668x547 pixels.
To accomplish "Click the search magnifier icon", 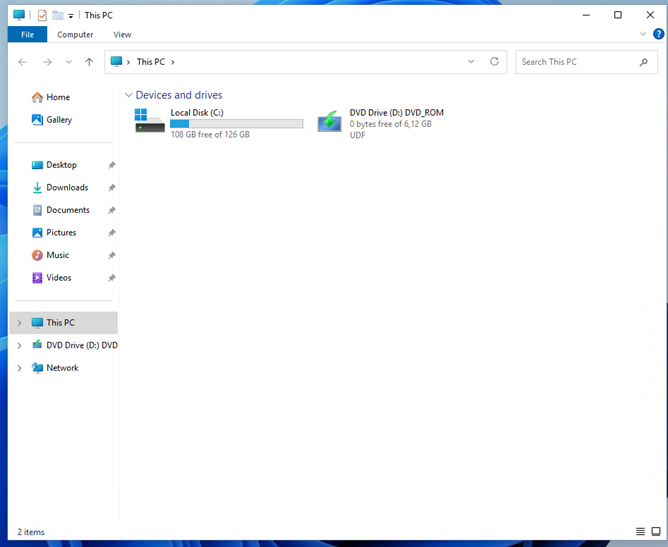I will pos(644,62).
